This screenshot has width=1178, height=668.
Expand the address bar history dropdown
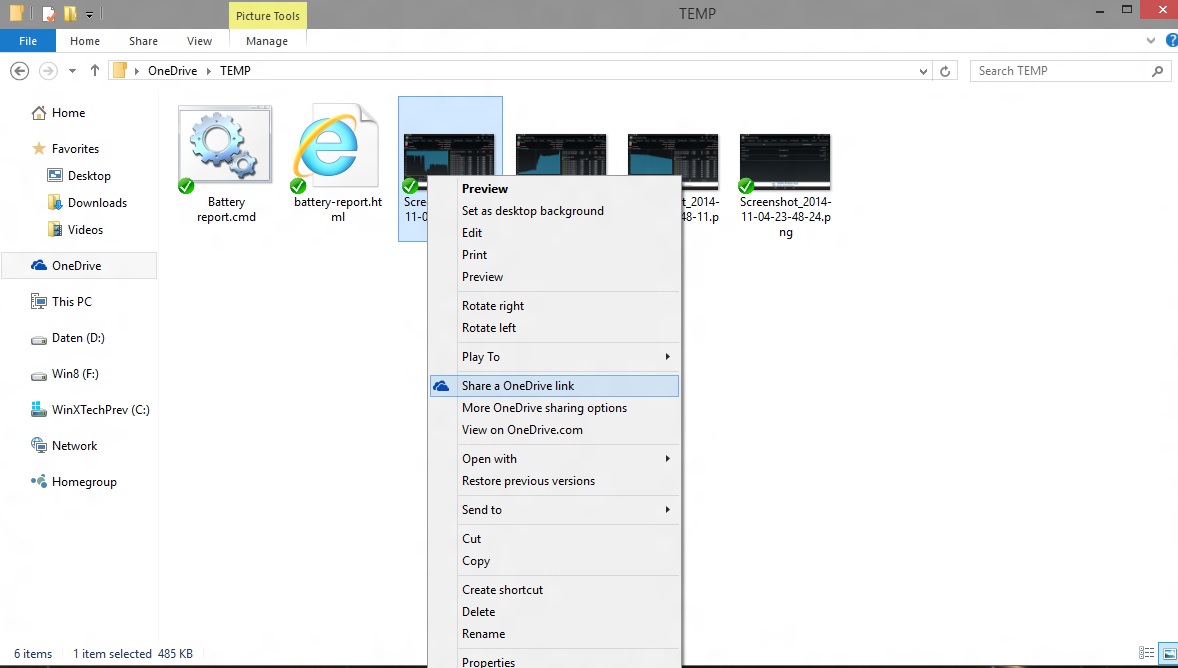(x=923, y=71)
